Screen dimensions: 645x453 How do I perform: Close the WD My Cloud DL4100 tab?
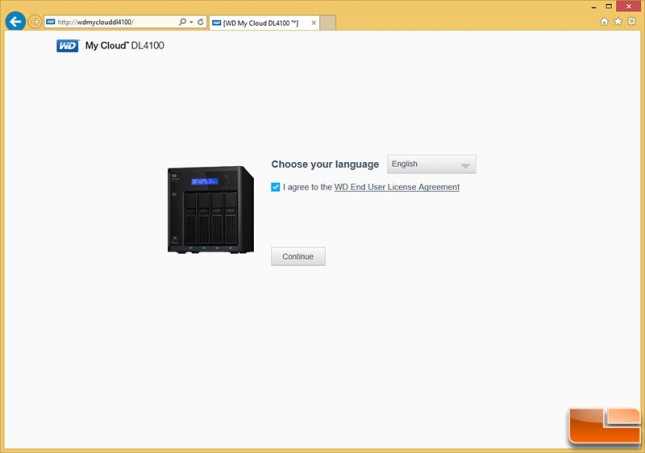point(314,23)
